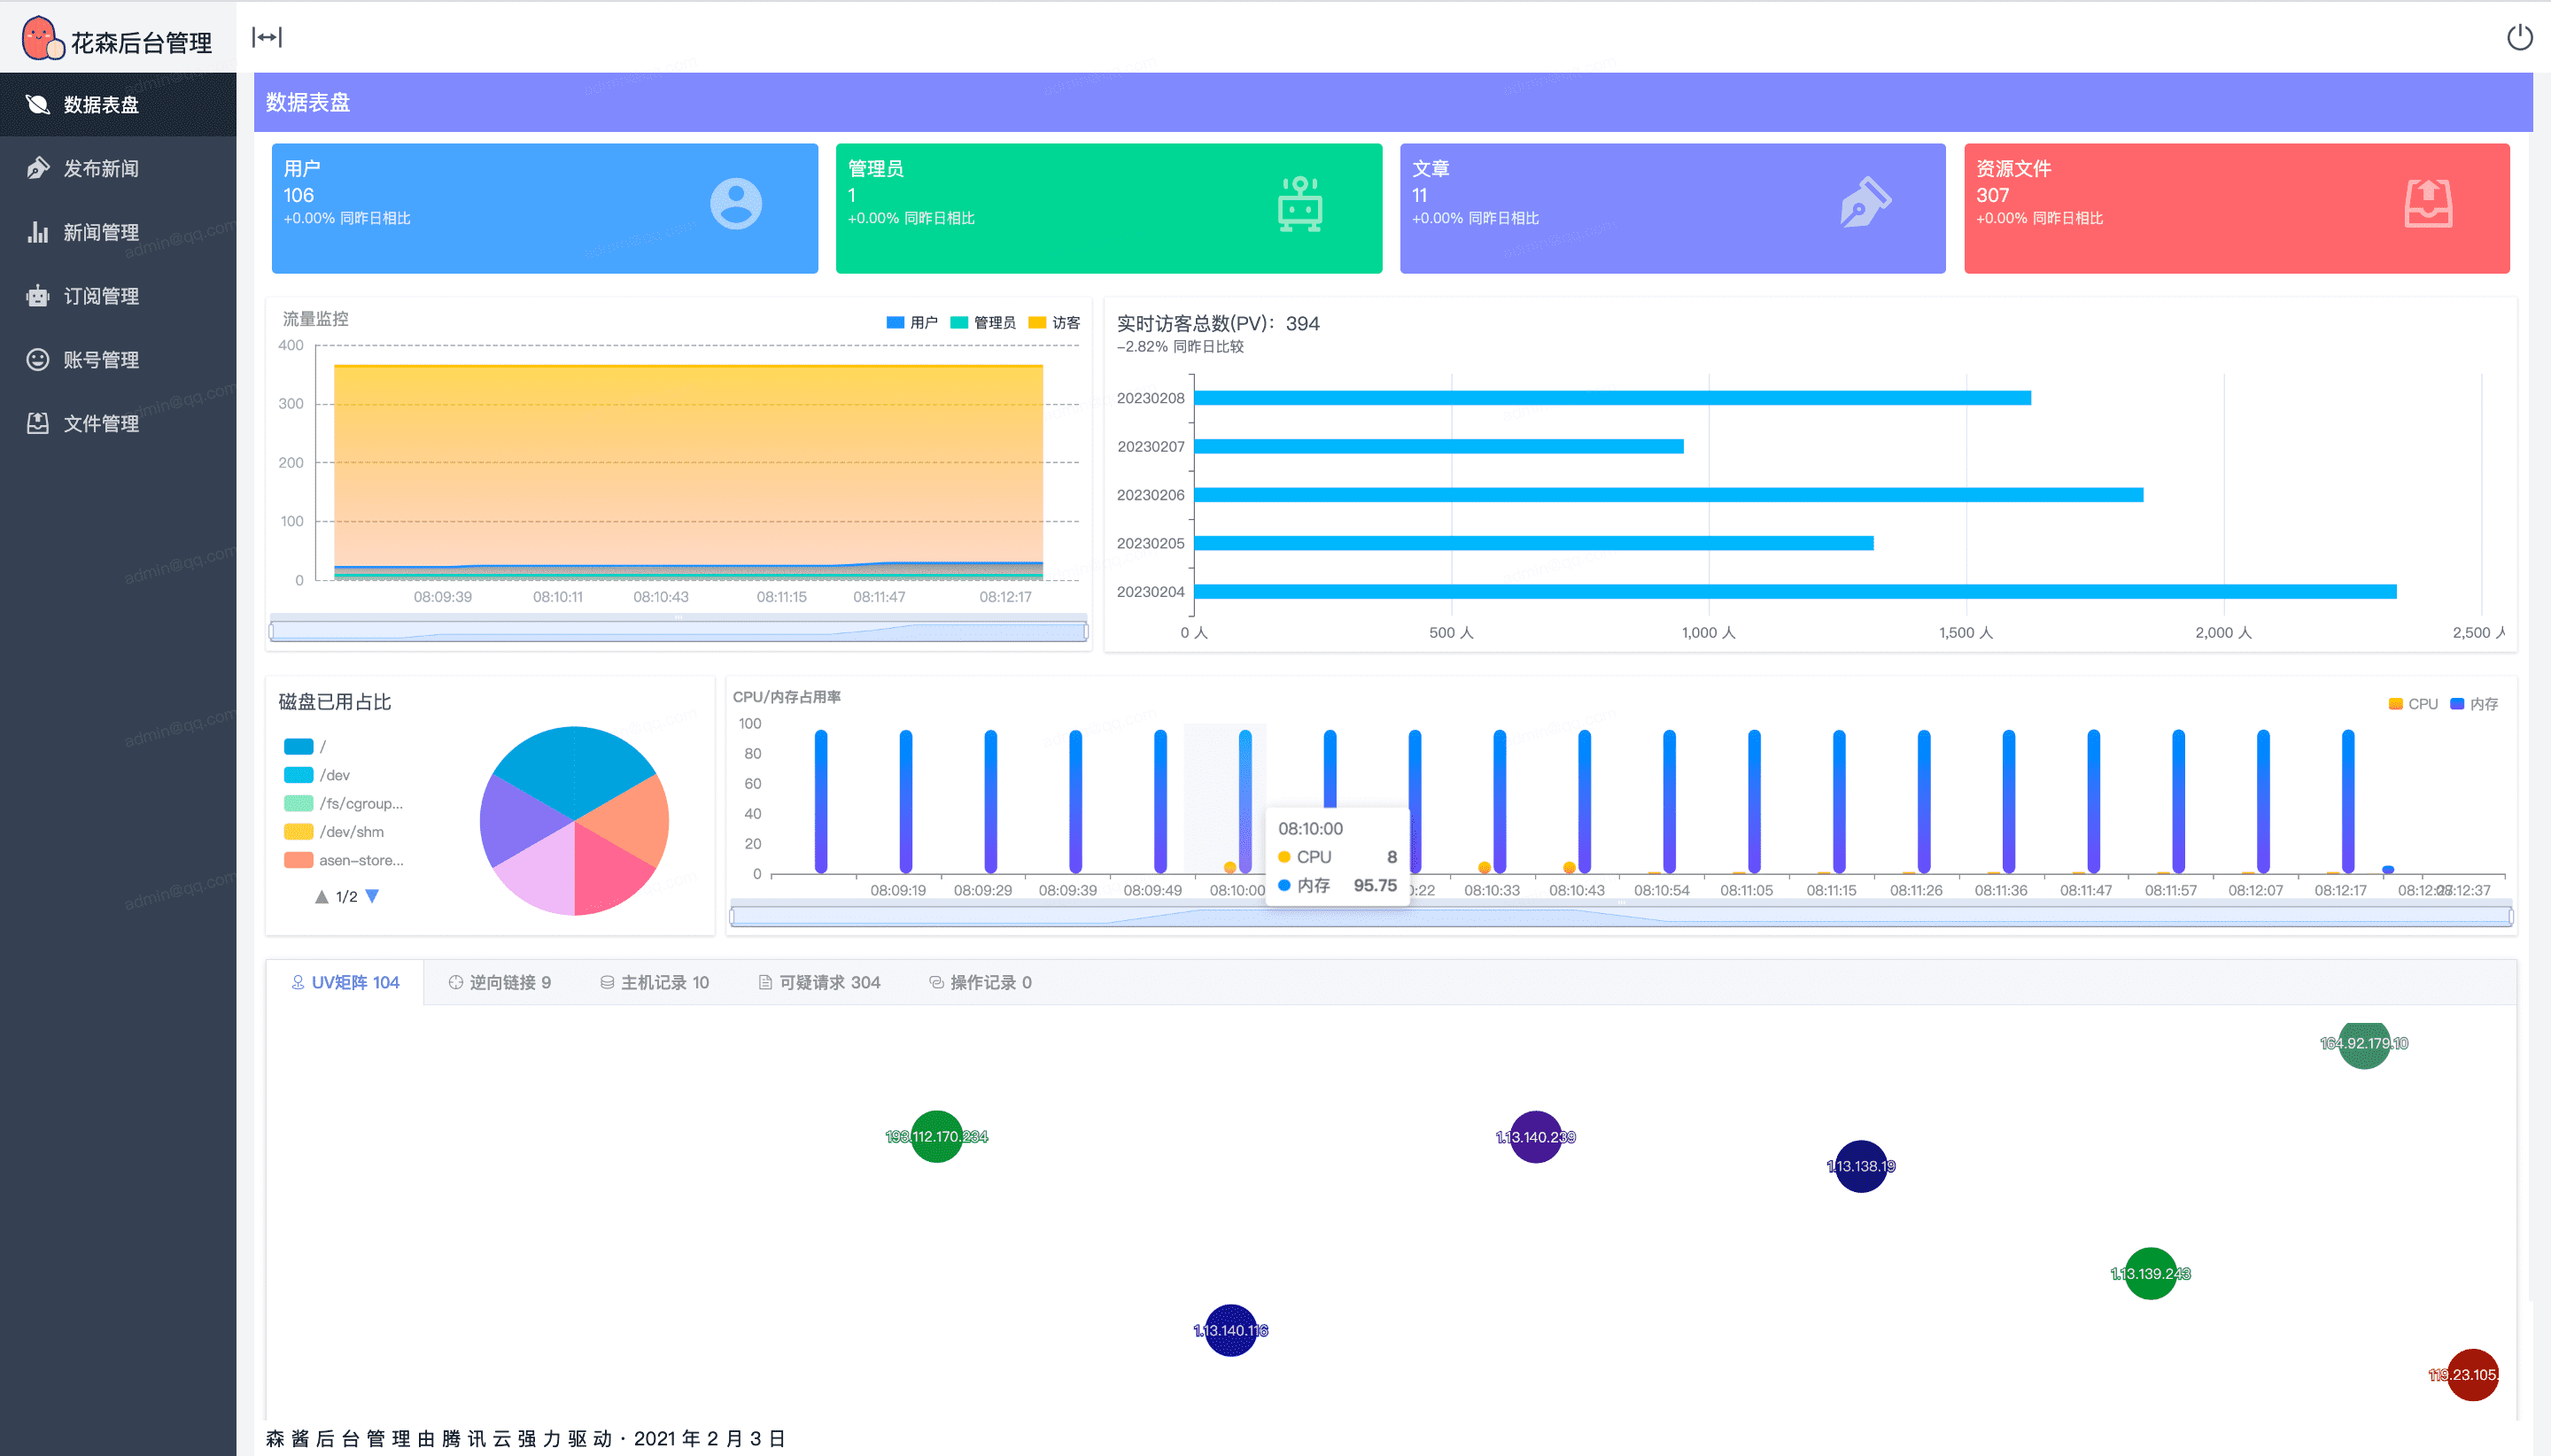Click the planet icon beside 数据表盘
2551x1456 pixels.
pyautogui.click(x=38, y=104)
